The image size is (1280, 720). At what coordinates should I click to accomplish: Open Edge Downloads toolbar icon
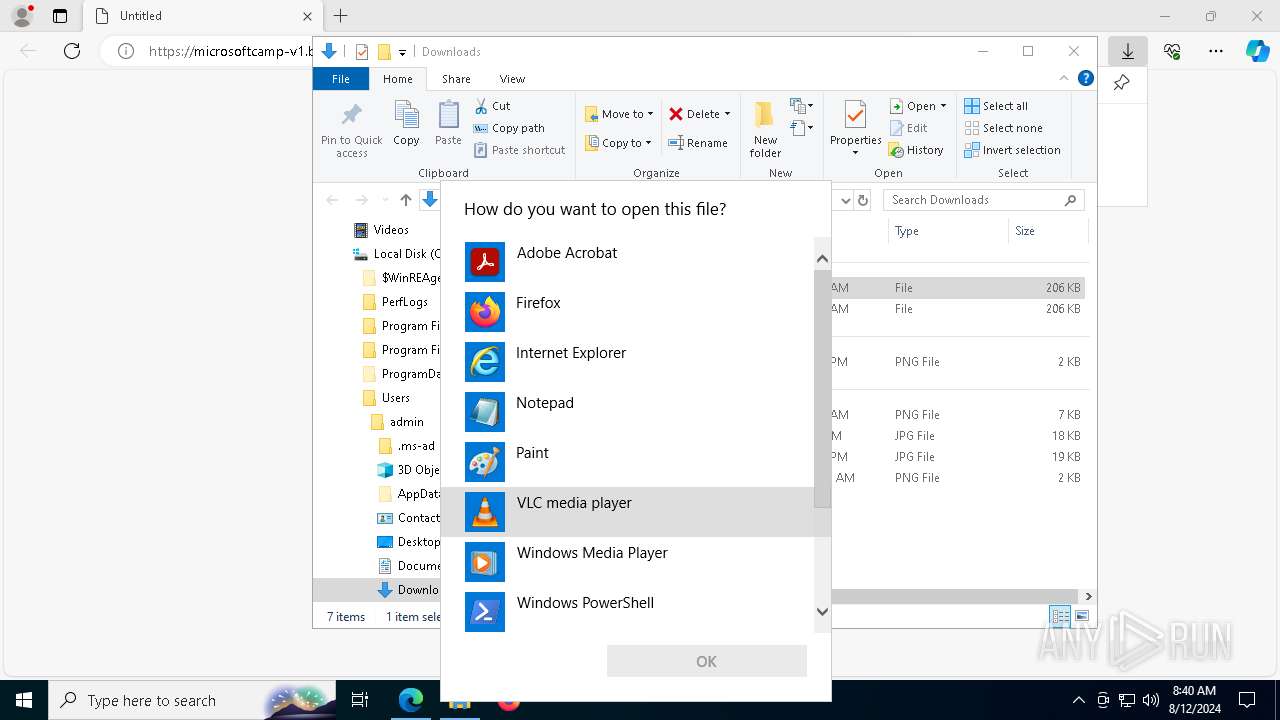pyautogui.click(x=1128, y=51)
